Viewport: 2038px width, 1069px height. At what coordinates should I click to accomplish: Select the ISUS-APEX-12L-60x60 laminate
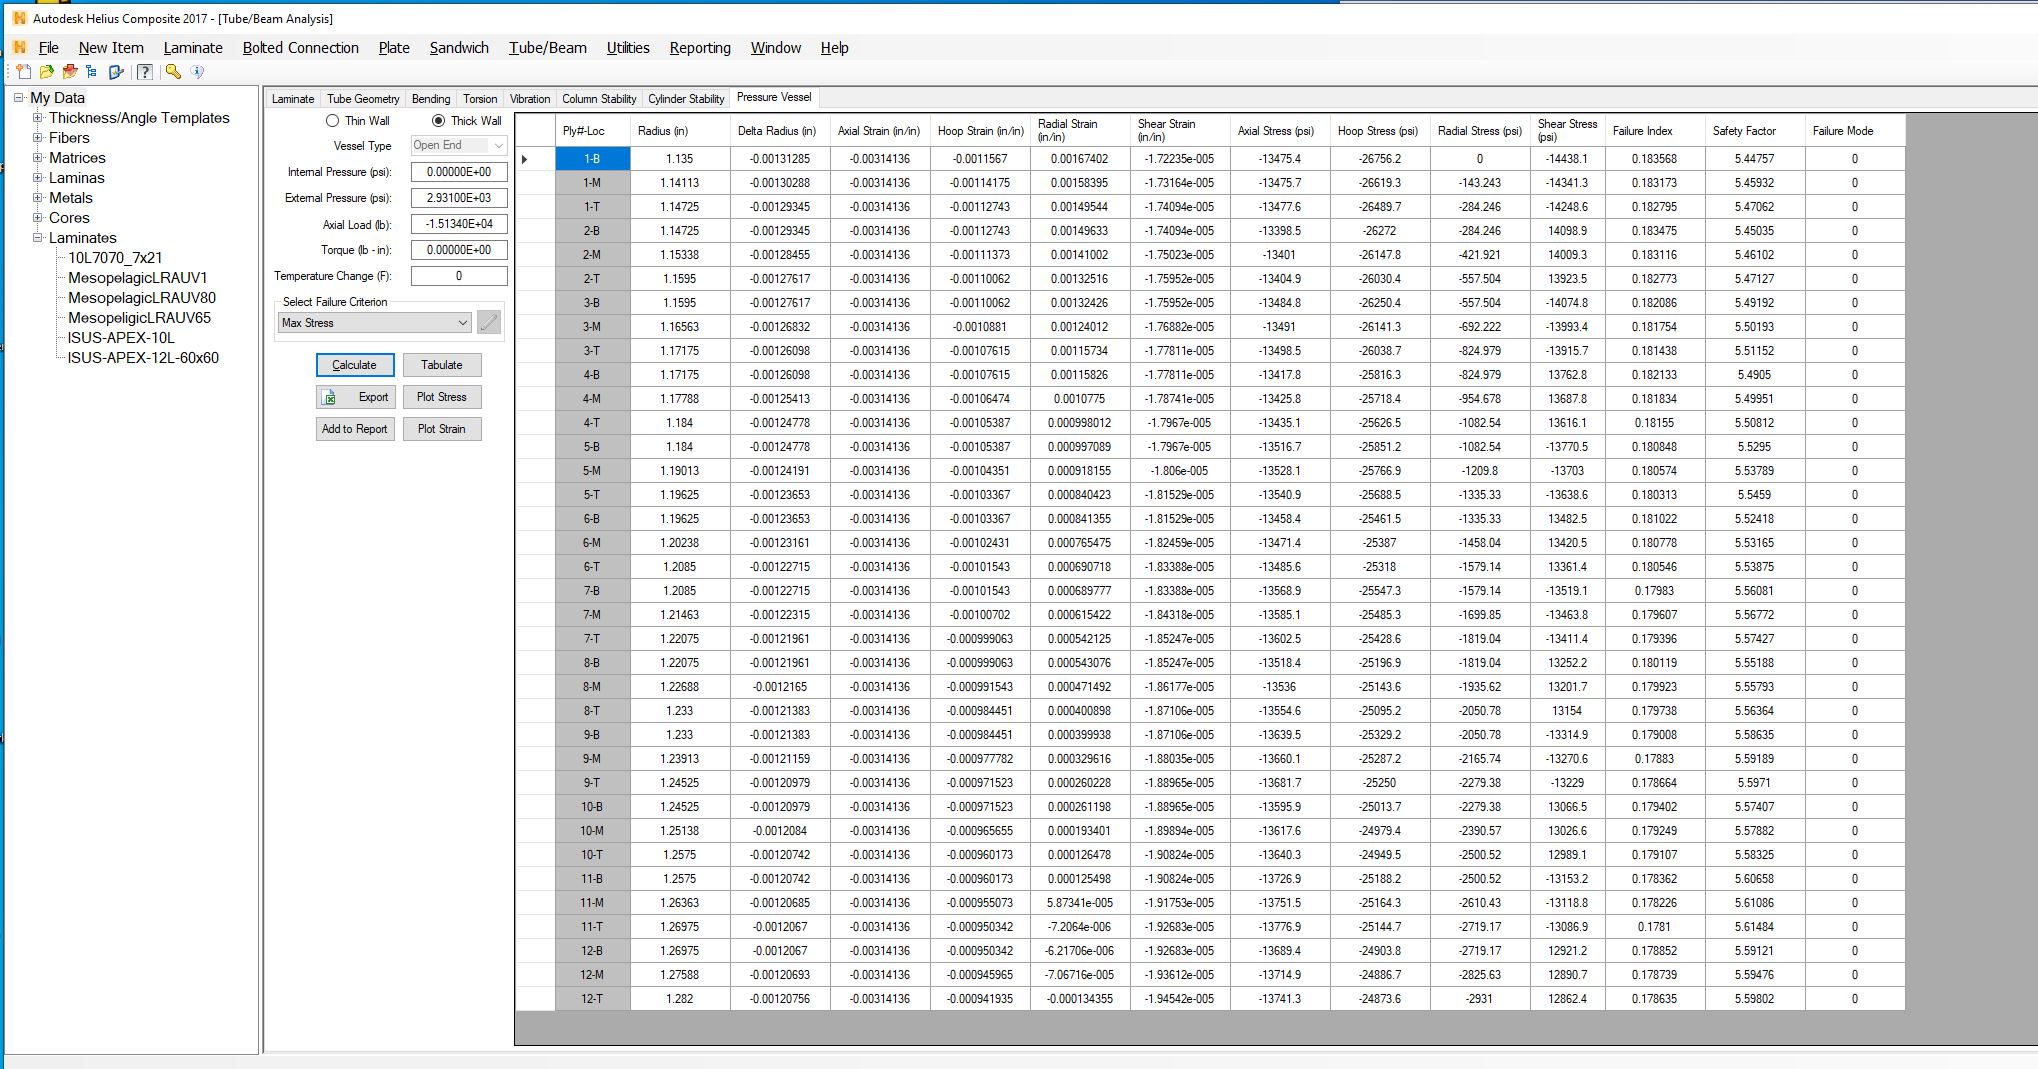tap(143, 358)
